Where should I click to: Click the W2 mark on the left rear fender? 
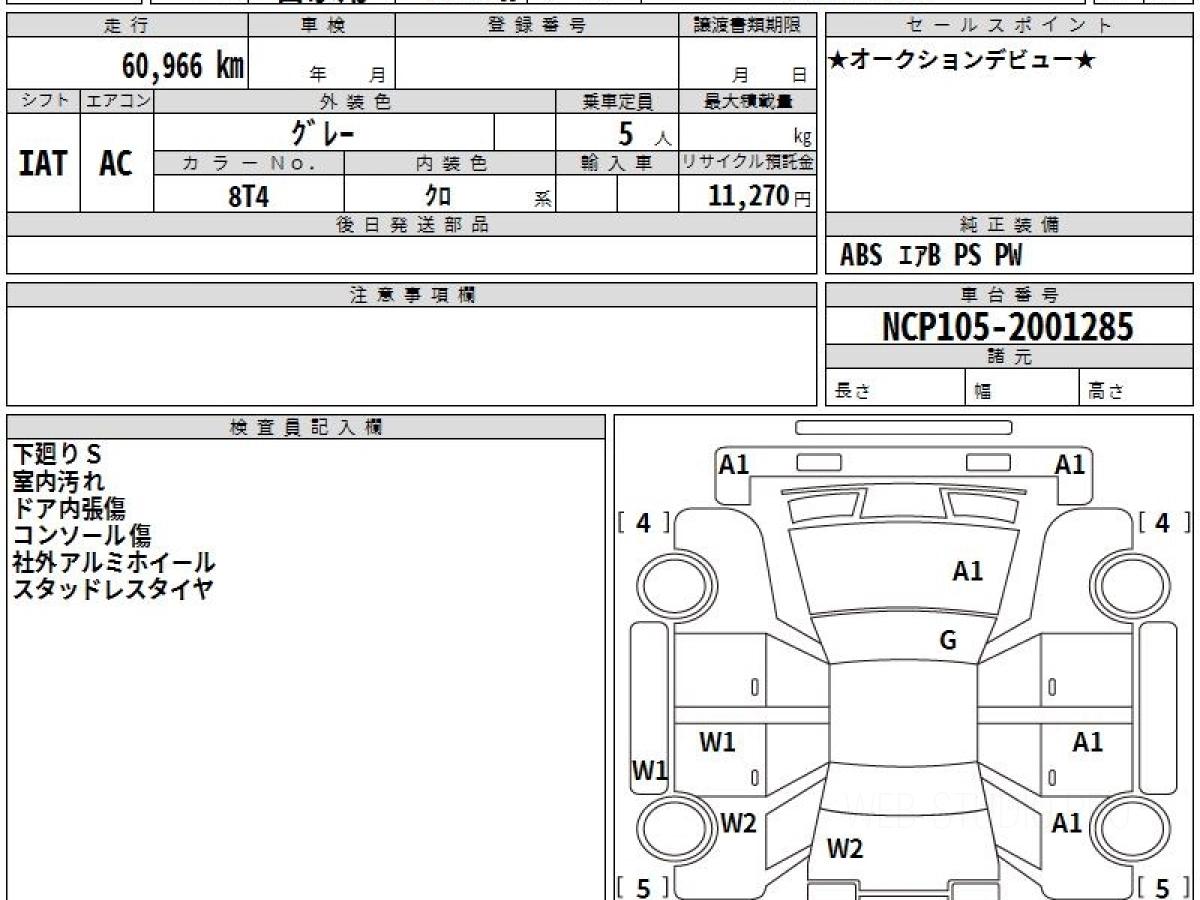(738, 824)
